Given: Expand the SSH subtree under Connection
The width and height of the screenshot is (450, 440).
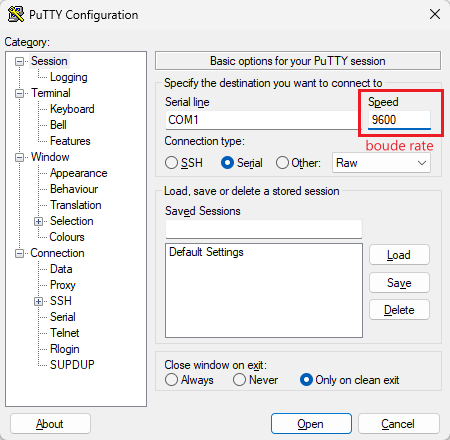Looking at the screenshot, I should (x=39, y=301).
